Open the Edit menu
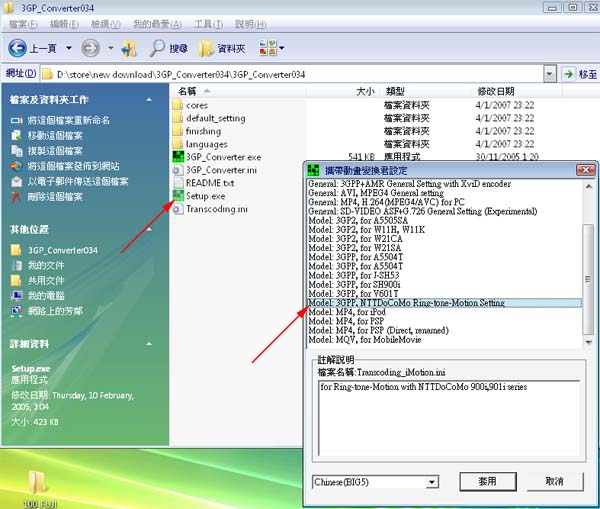The width and height of the screenshot is (600, 509). (x=65, y=22)
